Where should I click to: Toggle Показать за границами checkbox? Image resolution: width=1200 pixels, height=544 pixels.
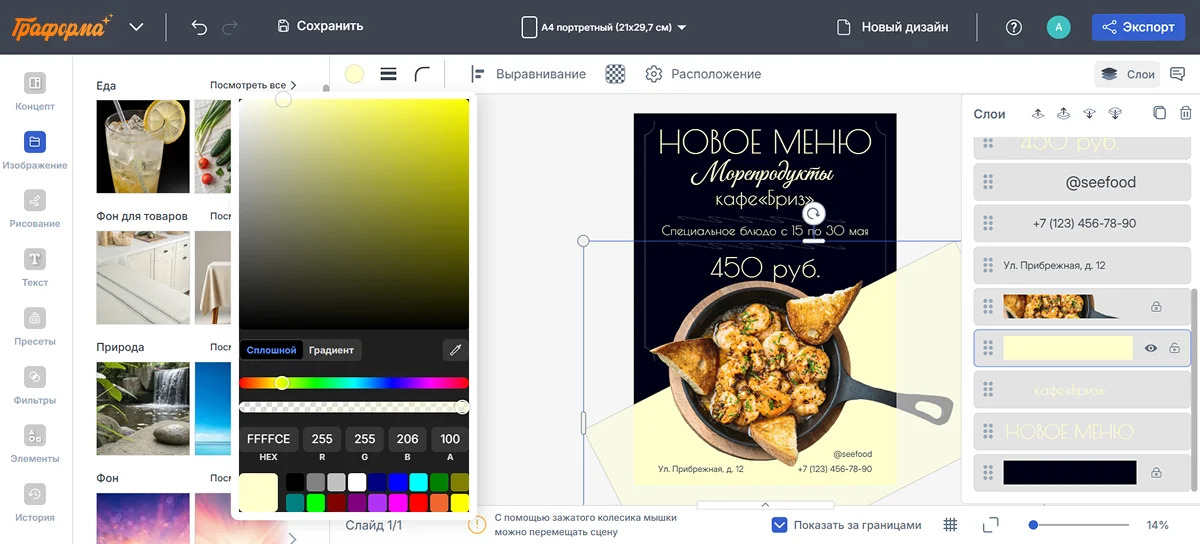[x=780, y=525]
